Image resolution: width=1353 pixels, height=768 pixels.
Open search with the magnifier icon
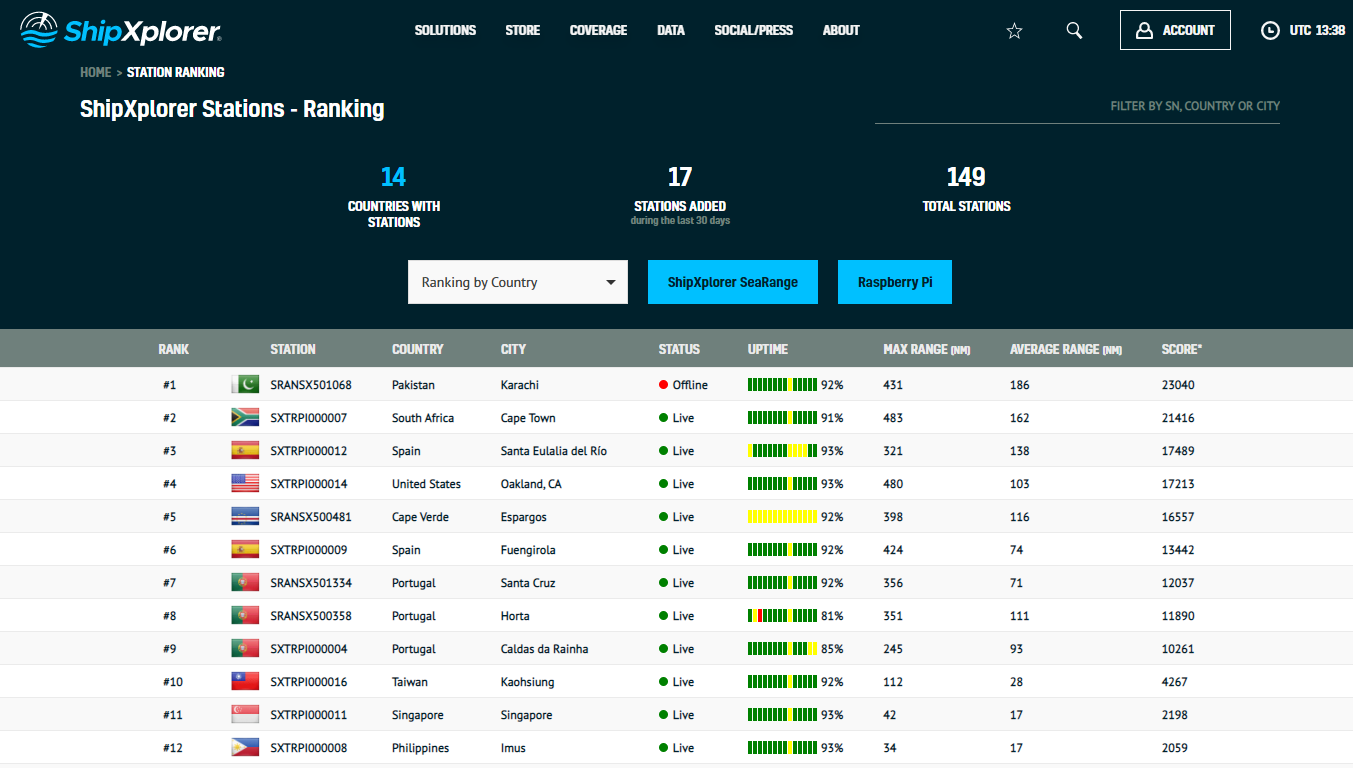pos(1074,31)
